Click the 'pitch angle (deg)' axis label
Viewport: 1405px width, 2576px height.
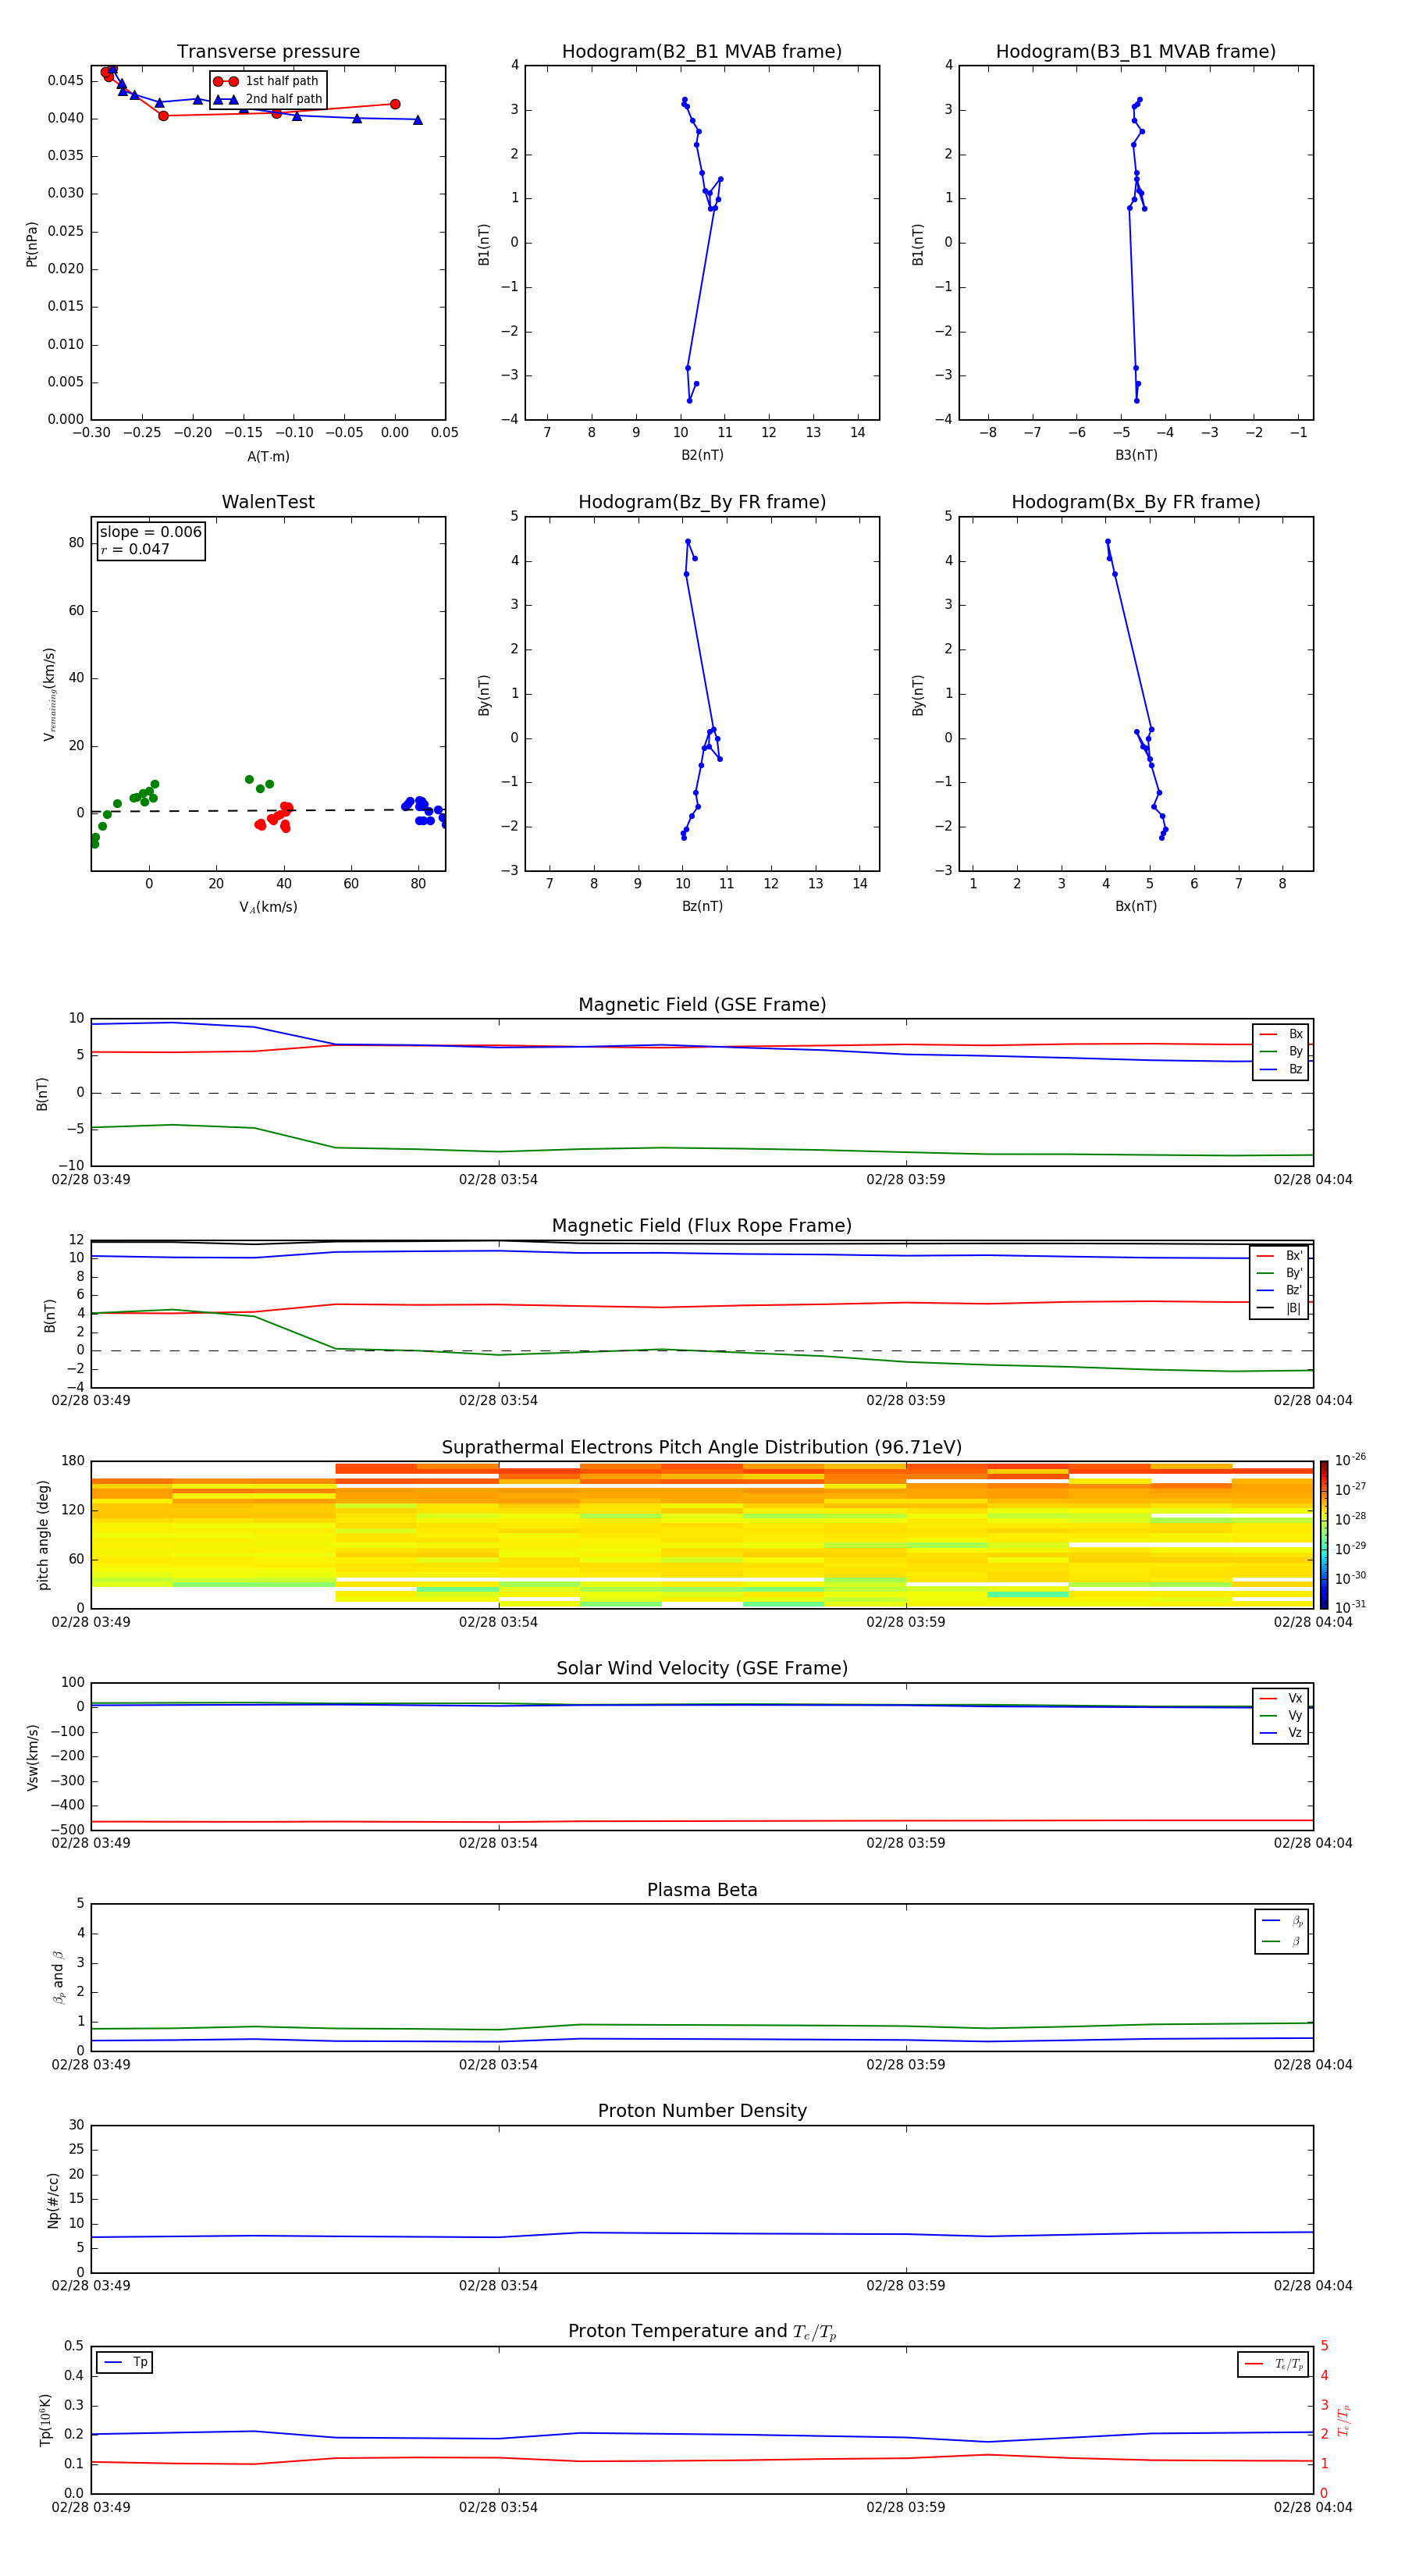43,1535
